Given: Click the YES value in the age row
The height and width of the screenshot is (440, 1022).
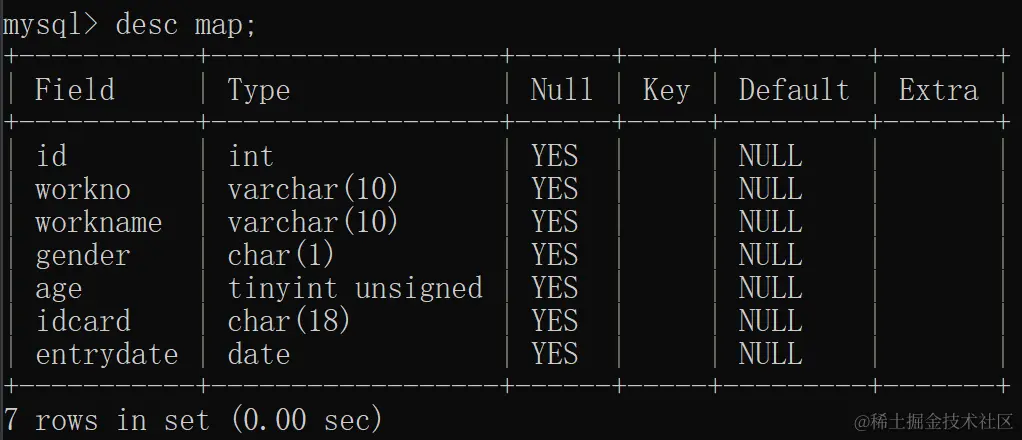Looking at the screenshot, I should (x=555, y=288).
